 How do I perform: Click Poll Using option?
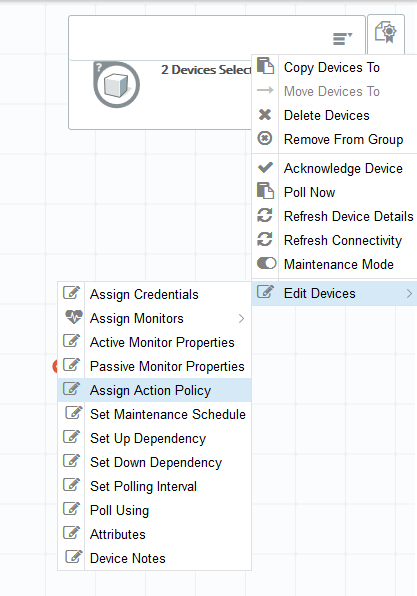[154, 510]
